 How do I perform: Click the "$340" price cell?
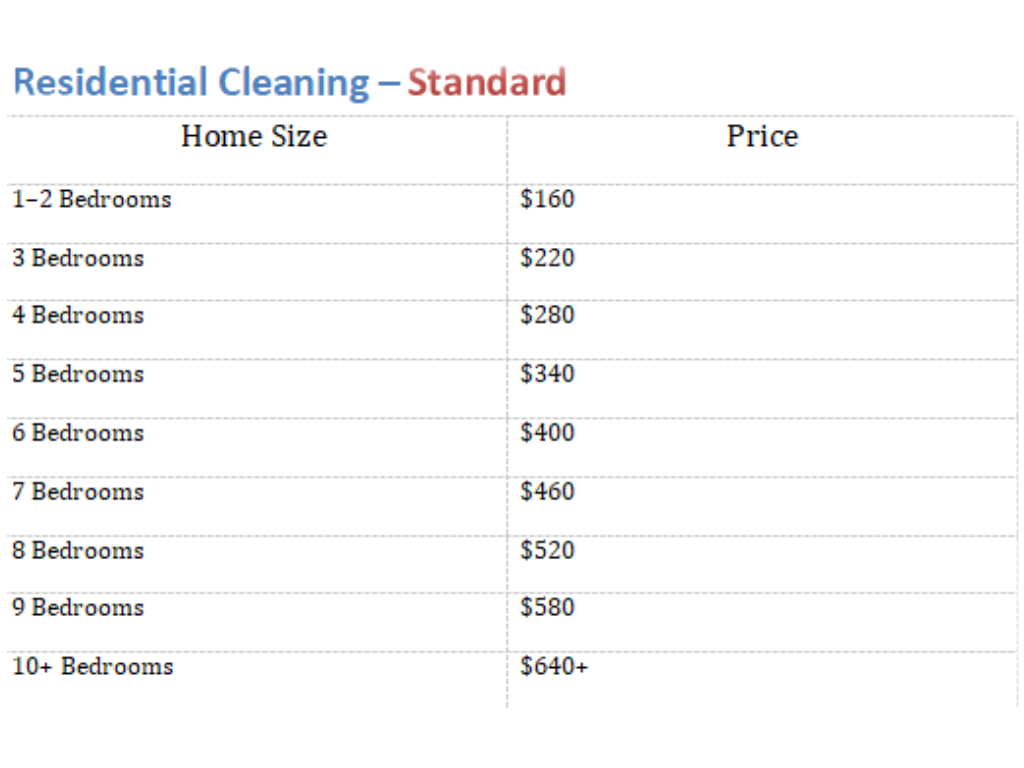pos(548,374)
